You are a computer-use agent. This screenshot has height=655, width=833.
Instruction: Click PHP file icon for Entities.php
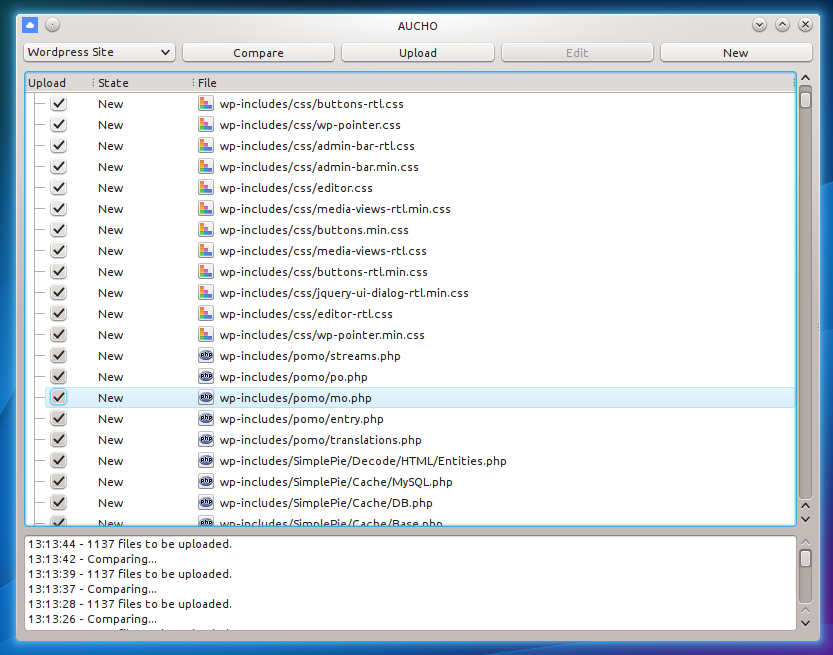click(x=206, y=460)
